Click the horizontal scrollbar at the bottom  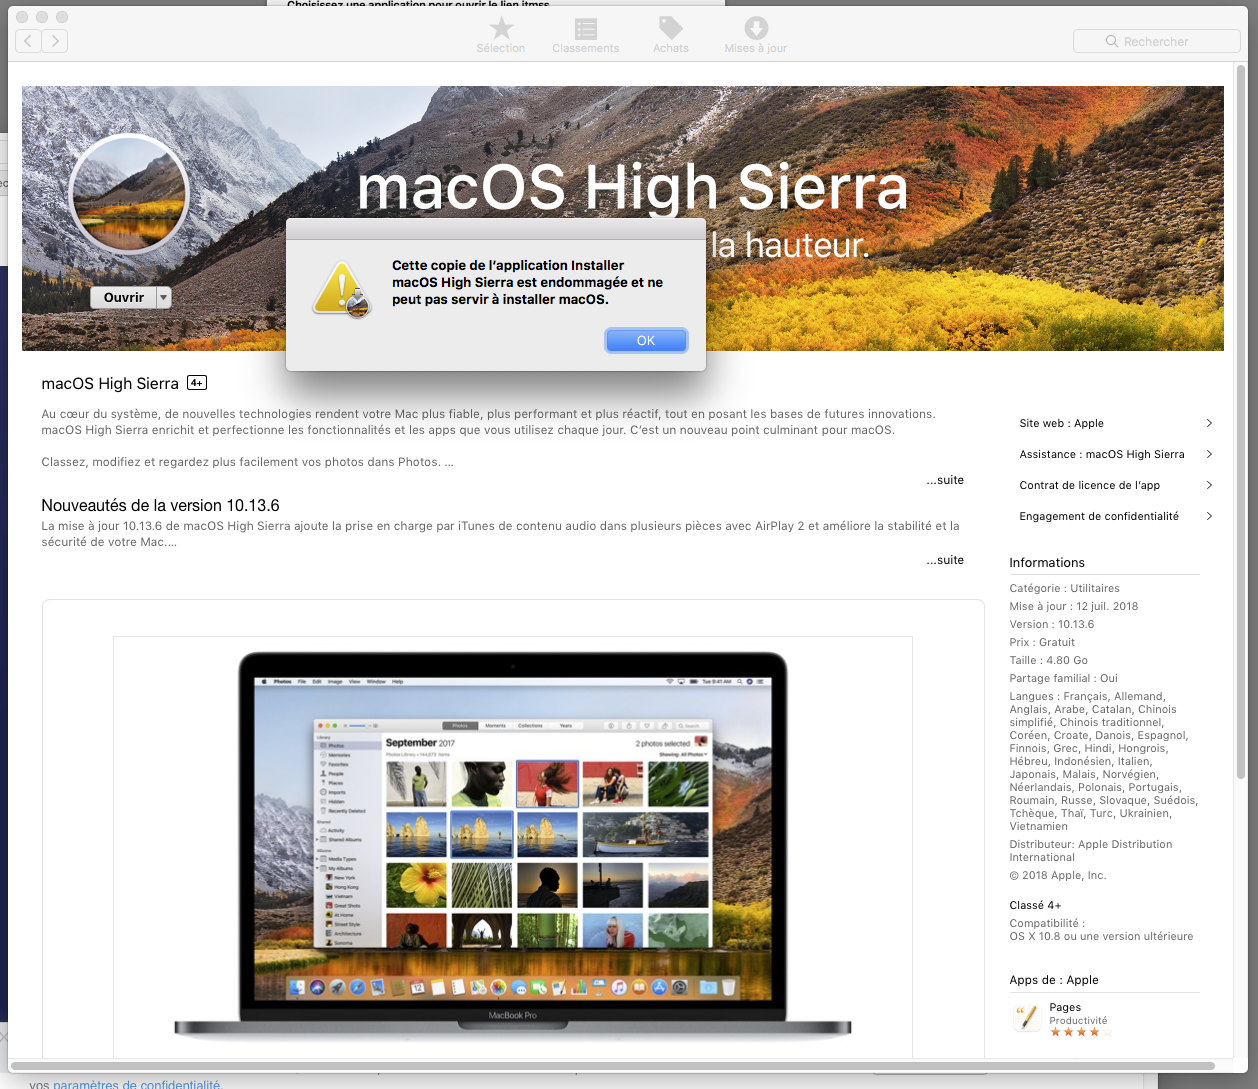(612, 1066)
